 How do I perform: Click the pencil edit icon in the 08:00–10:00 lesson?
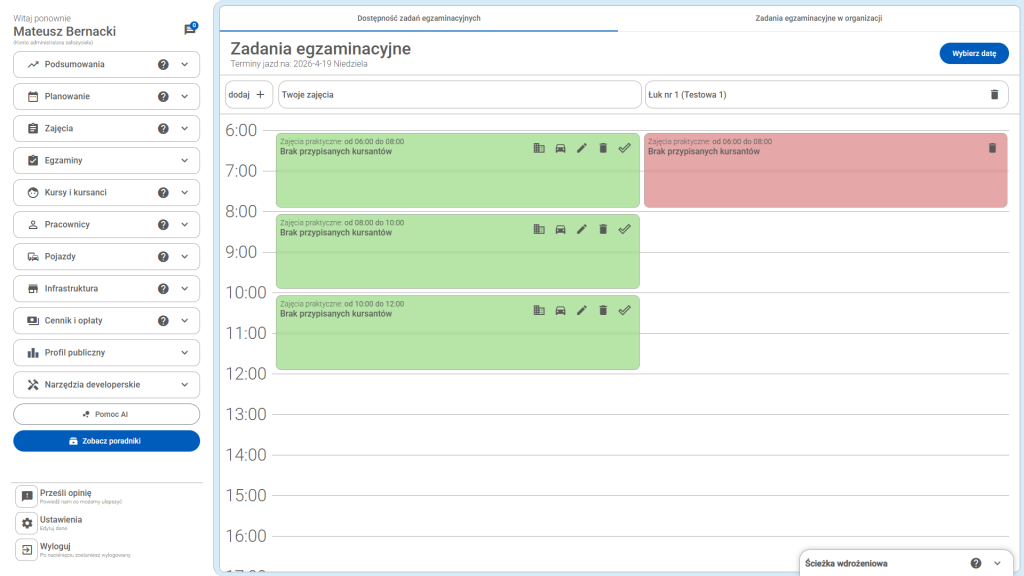582,229
